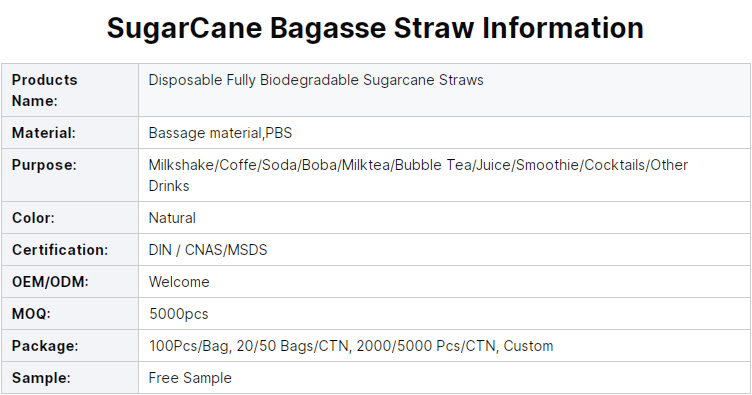Image resolution: width=752 pixels, height=395 pixels.
Task: Click the Bassage material,PBS value
Action: (x=220, y=133)
